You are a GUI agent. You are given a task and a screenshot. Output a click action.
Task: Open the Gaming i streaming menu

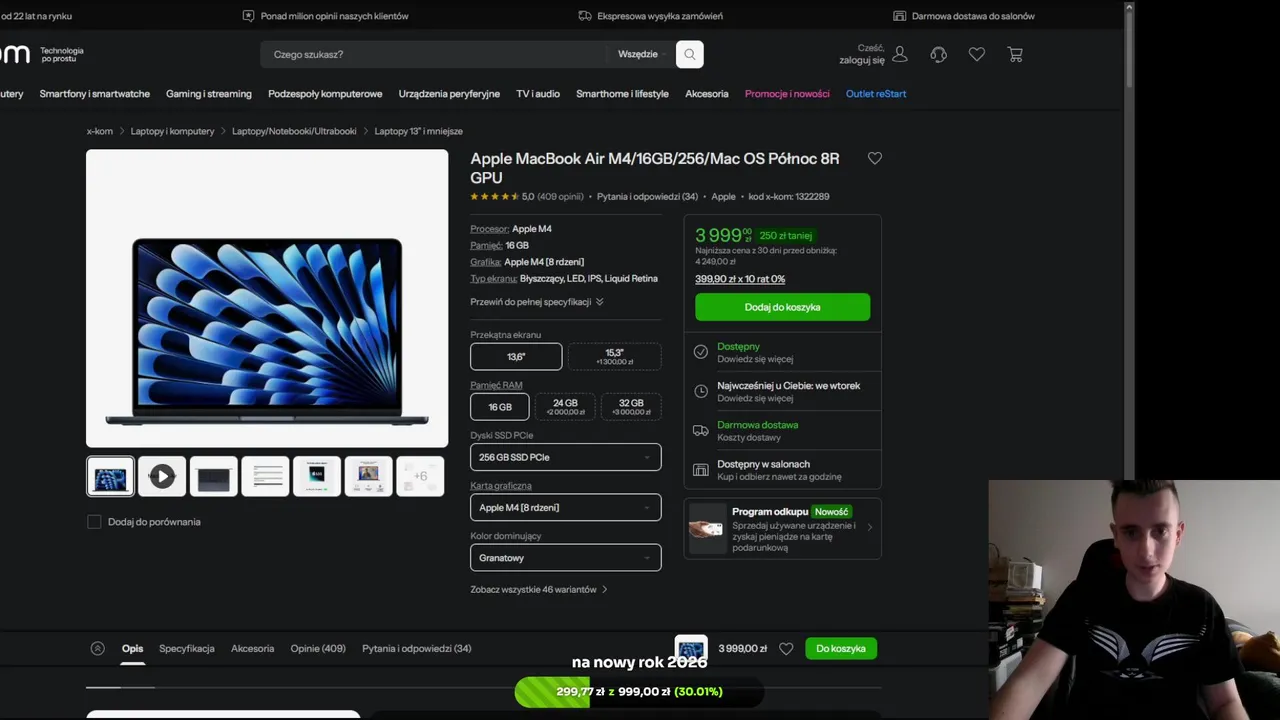tap(209, 94)
